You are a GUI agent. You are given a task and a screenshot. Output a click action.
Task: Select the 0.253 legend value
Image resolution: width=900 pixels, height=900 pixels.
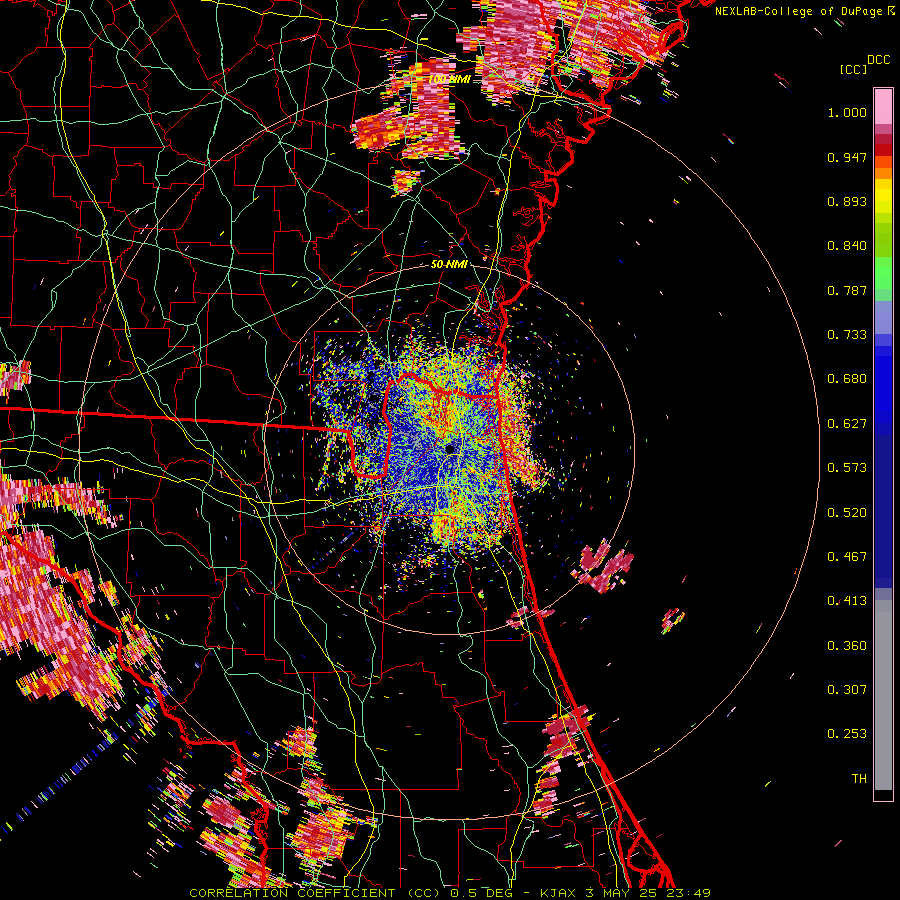pos(847,734)
